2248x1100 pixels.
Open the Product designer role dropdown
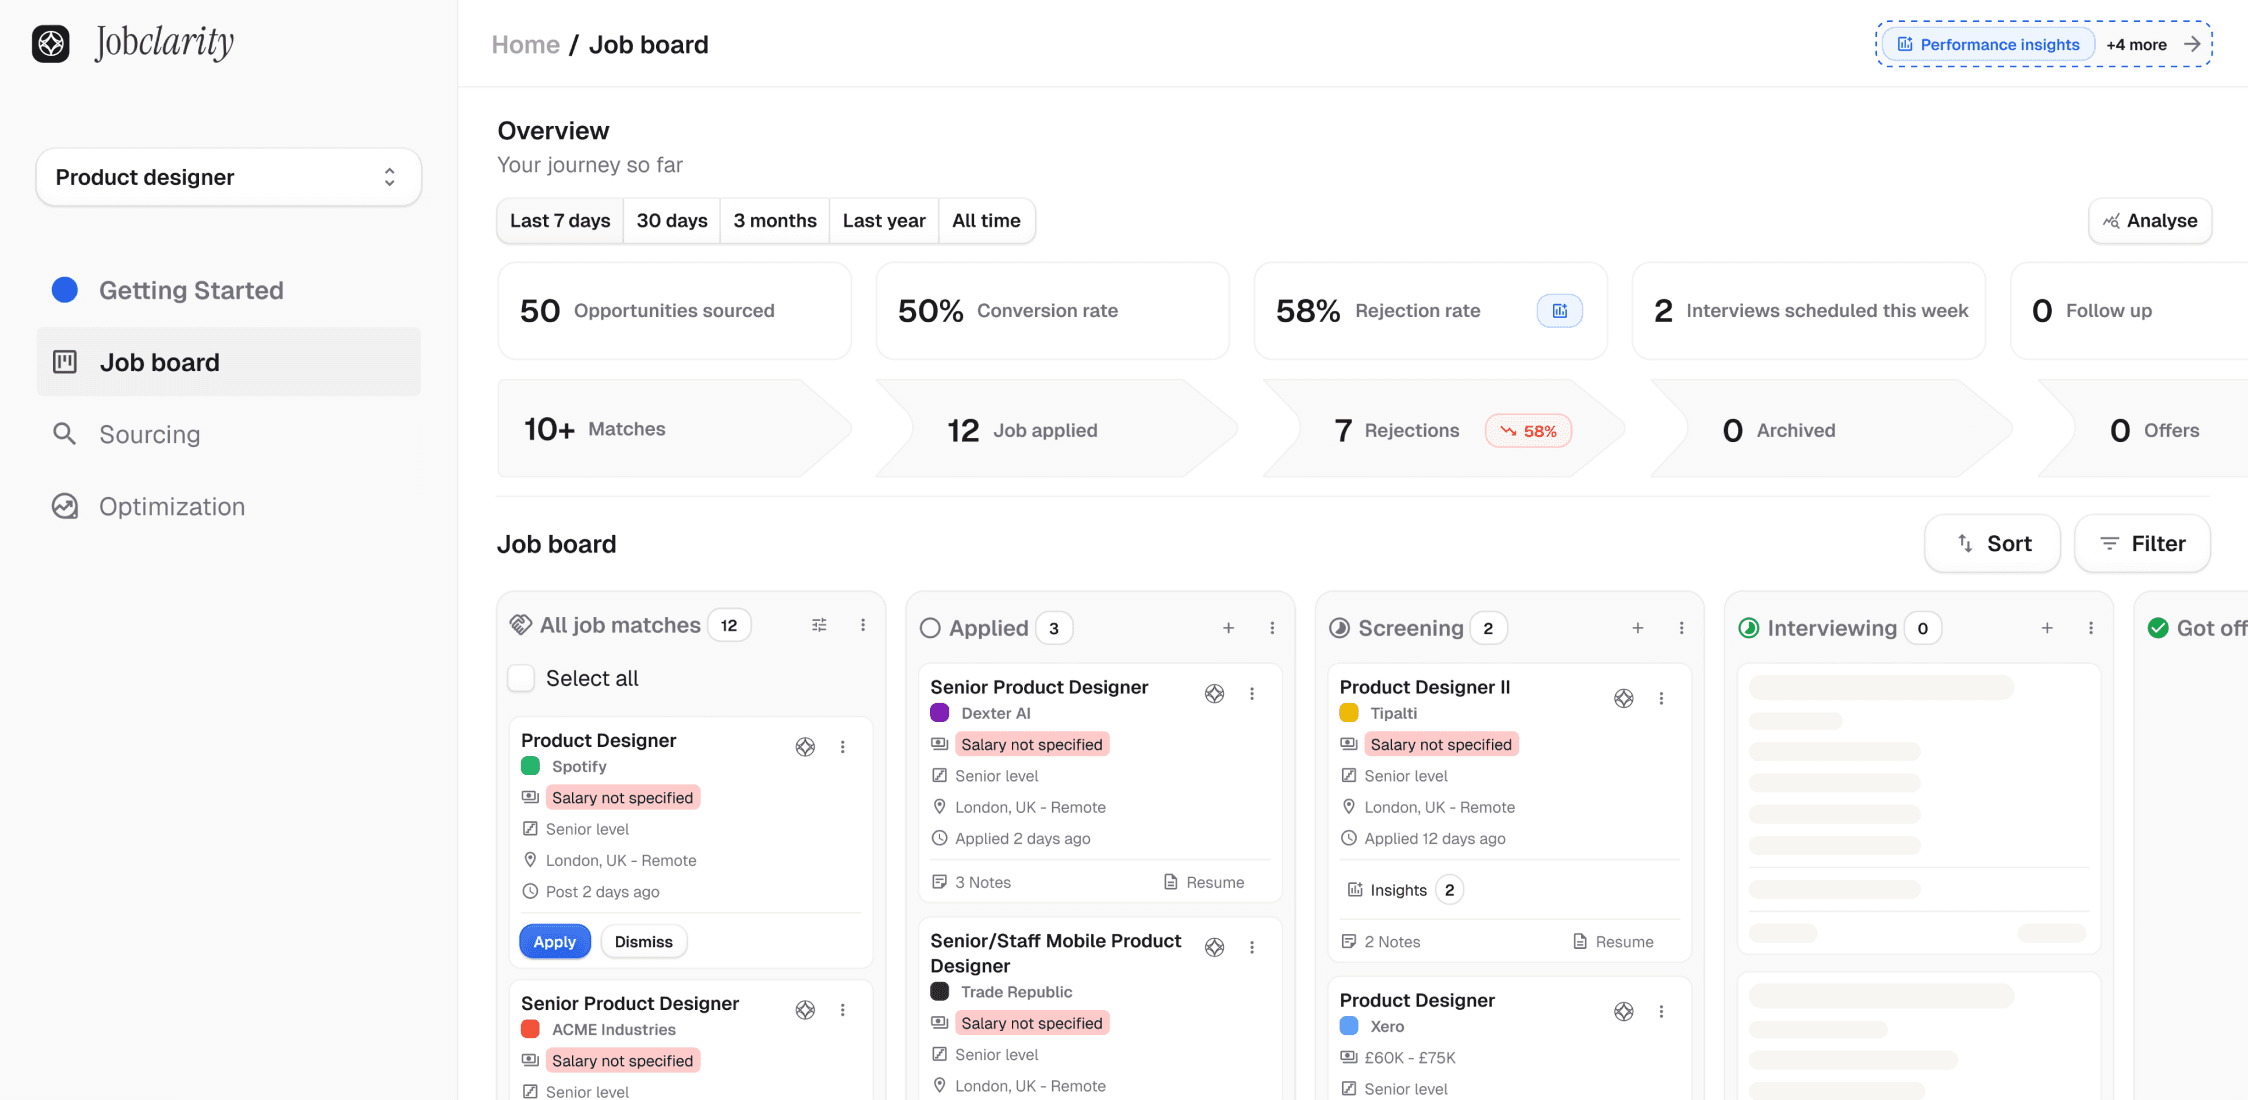coord(228,177)
